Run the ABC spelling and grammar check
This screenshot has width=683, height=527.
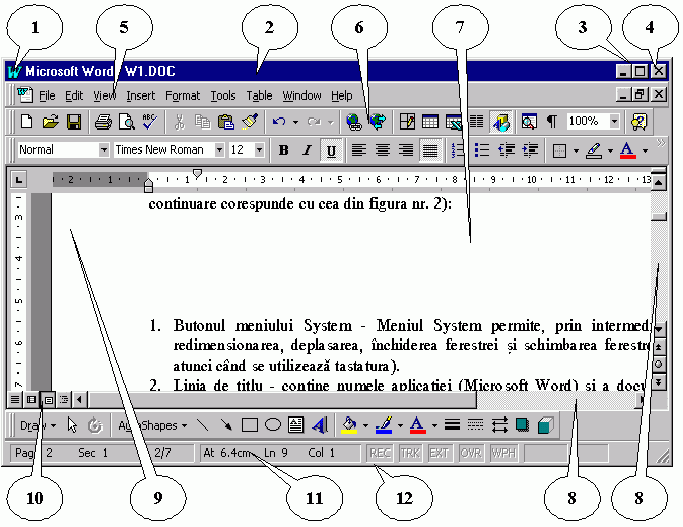[x=149, y=122]
